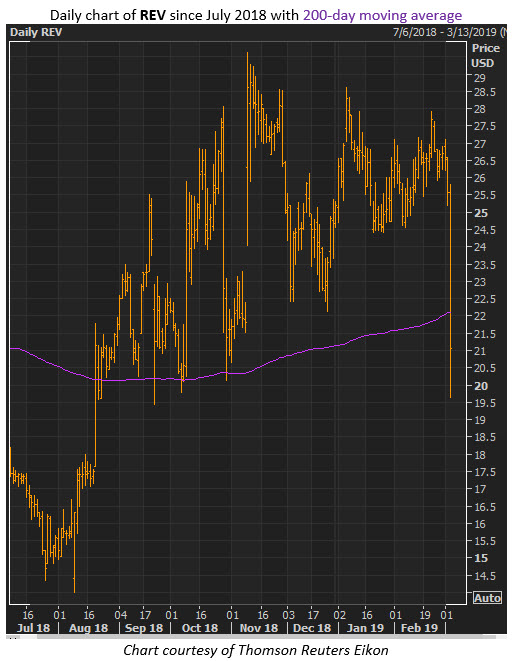Image resolution: width=516 pixels, height=661 pixels.
Task: Select the 22.5 price axis value
Action: [x=484, y=299]
